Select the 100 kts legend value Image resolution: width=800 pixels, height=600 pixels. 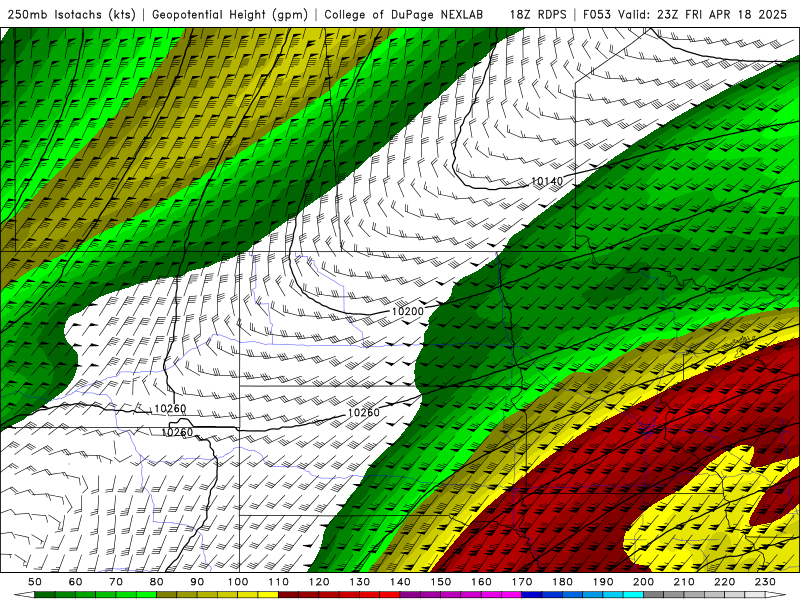[x=238, y=582]
